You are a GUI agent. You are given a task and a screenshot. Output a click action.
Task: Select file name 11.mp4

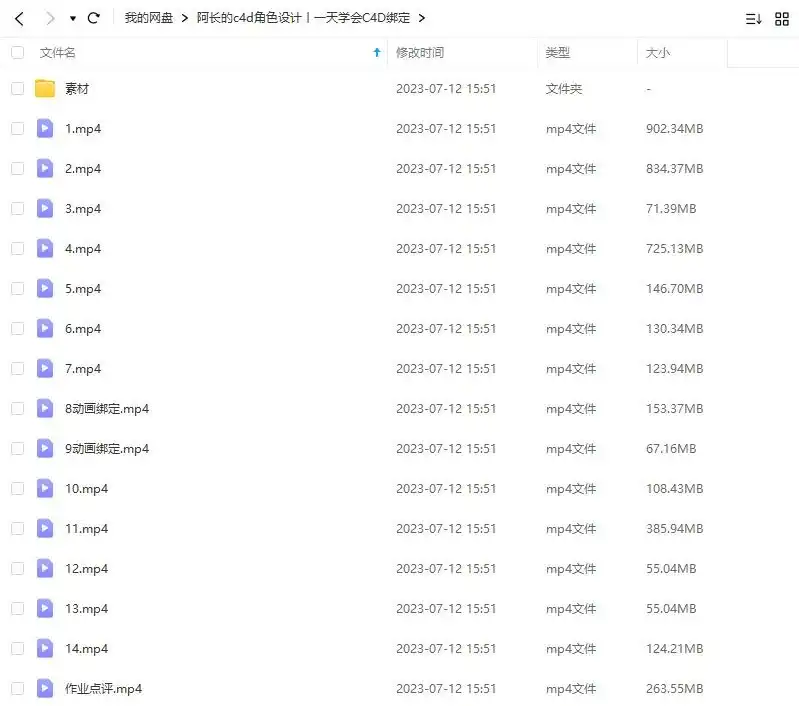[87, 529]
